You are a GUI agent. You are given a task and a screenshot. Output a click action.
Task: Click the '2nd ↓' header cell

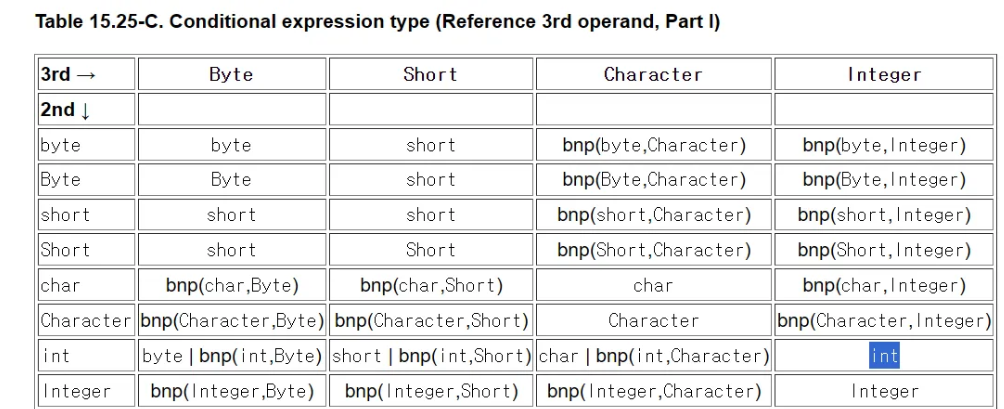coord(86,109)
